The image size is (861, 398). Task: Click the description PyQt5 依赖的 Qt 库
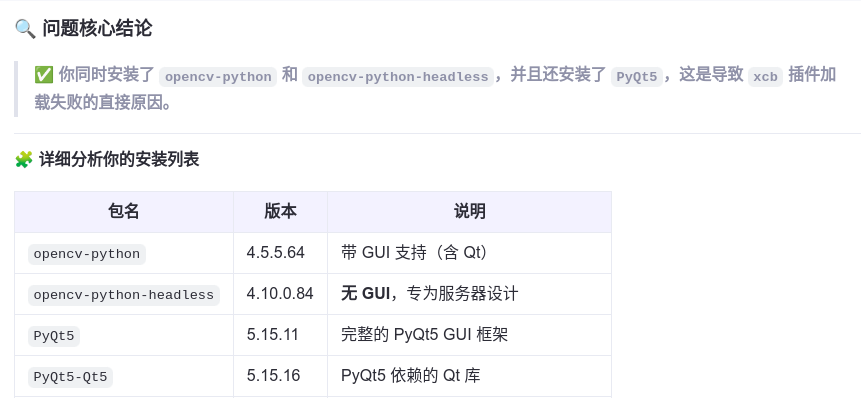point(411,375)
